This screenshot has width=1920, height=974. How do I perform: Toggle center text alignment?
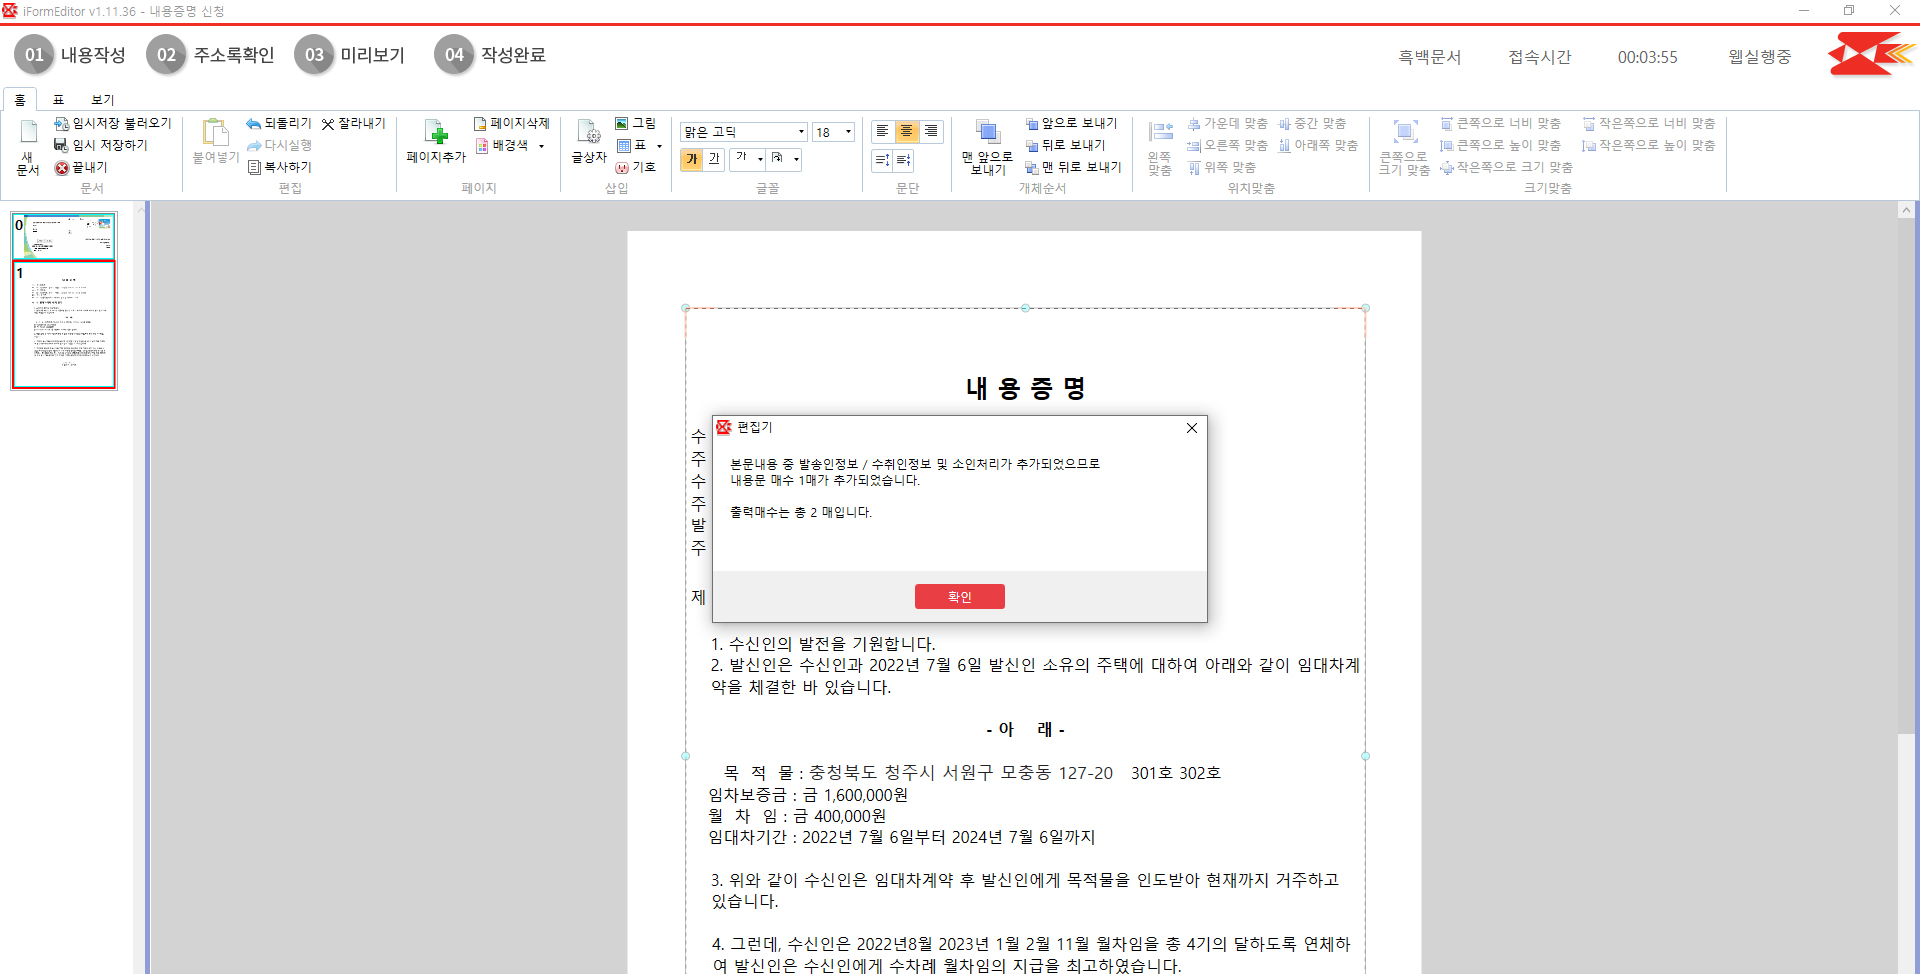(x=906, y=131)
